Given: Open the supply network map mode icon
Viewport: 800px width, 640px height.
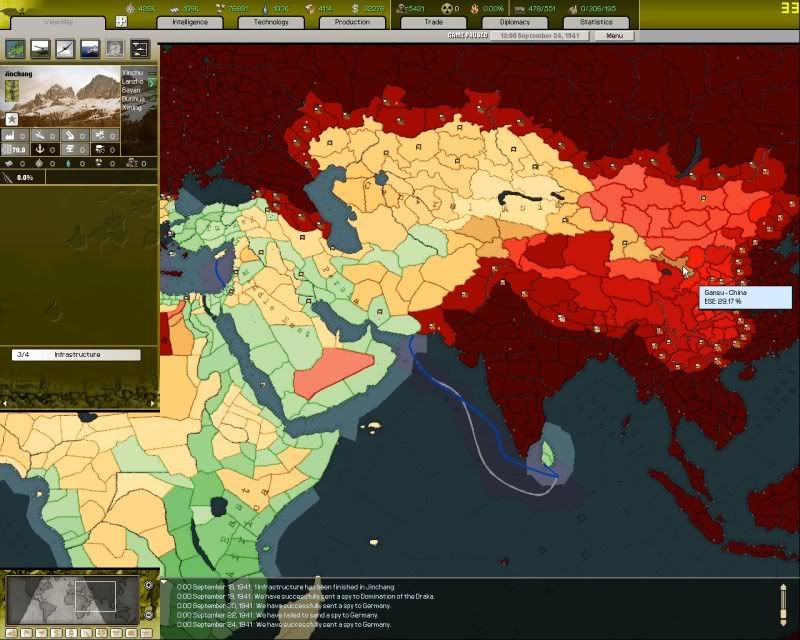Looking at the screenshot, I should point(141,48).
